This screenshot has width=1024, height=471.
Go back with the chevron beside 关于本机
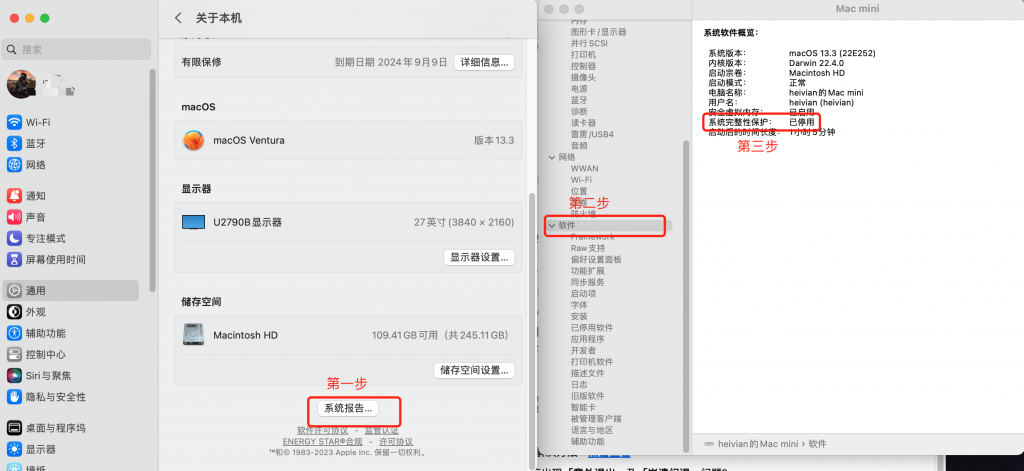click(178, 18)
